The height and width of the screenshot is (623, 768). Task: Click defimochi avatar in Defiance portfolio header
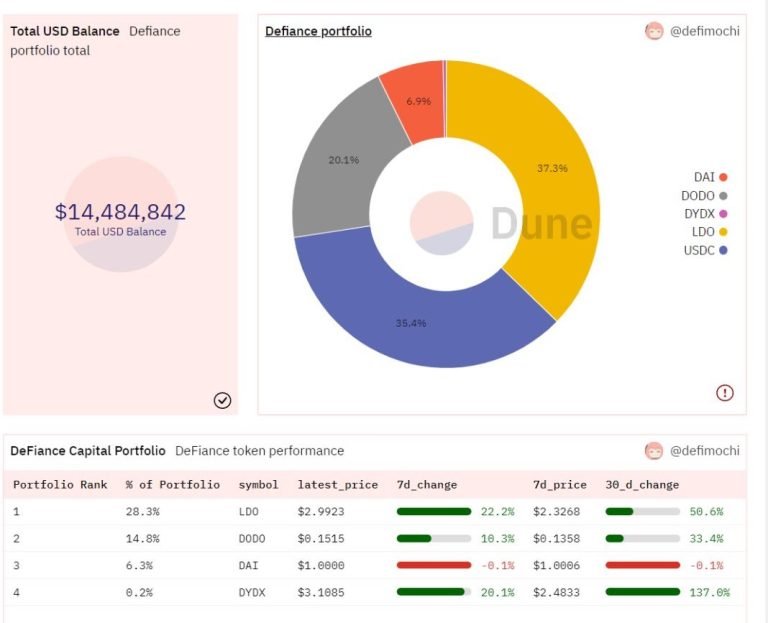coord(654,31)
